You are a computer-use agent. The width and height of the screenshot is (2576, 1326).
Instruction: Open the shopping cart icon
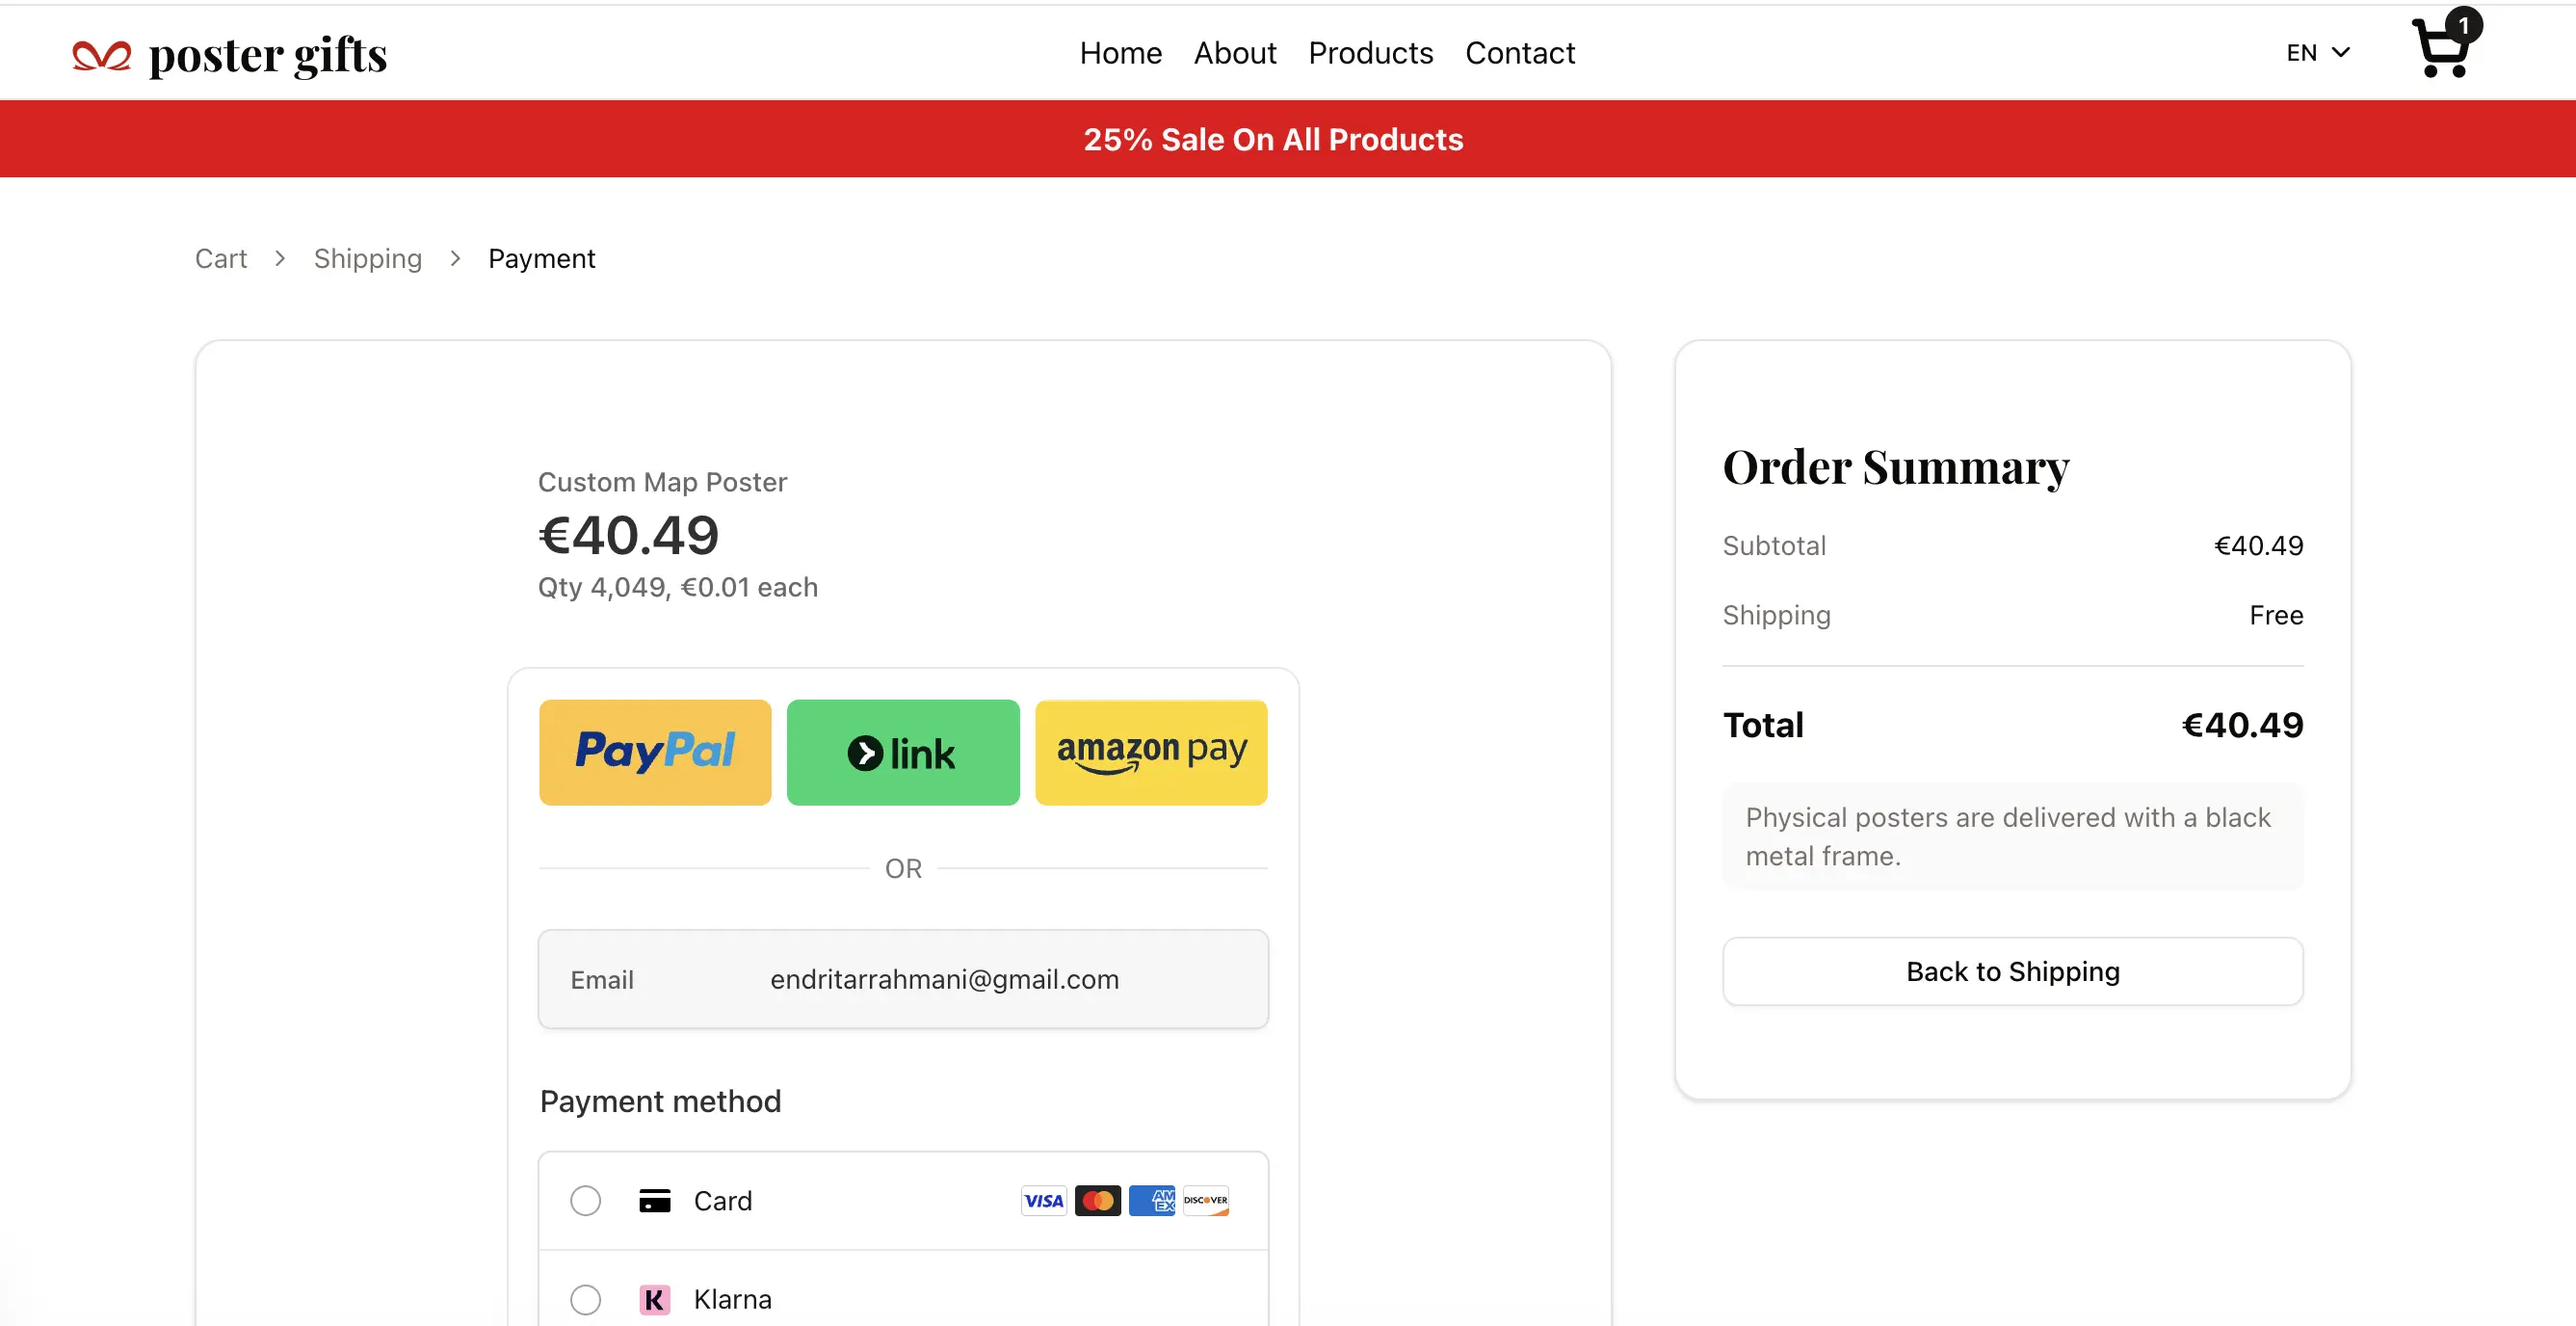click(x=2442, y=48)
